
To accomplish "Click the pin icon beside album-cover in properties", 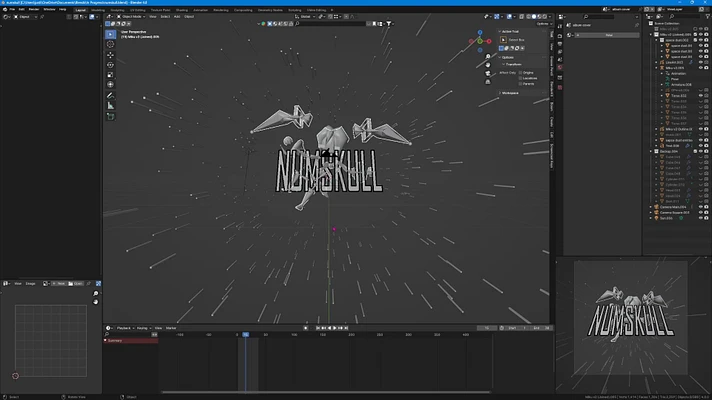I will [637, 25].
